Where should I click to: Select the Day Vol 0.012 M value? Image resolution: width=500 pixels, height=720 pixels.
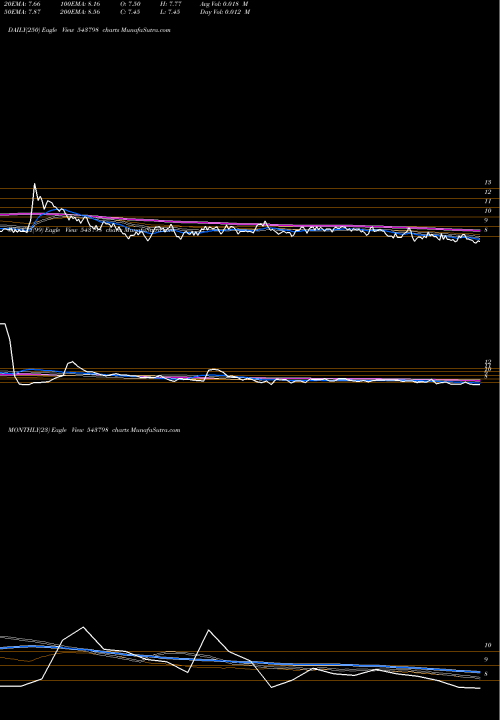point(225,12)
